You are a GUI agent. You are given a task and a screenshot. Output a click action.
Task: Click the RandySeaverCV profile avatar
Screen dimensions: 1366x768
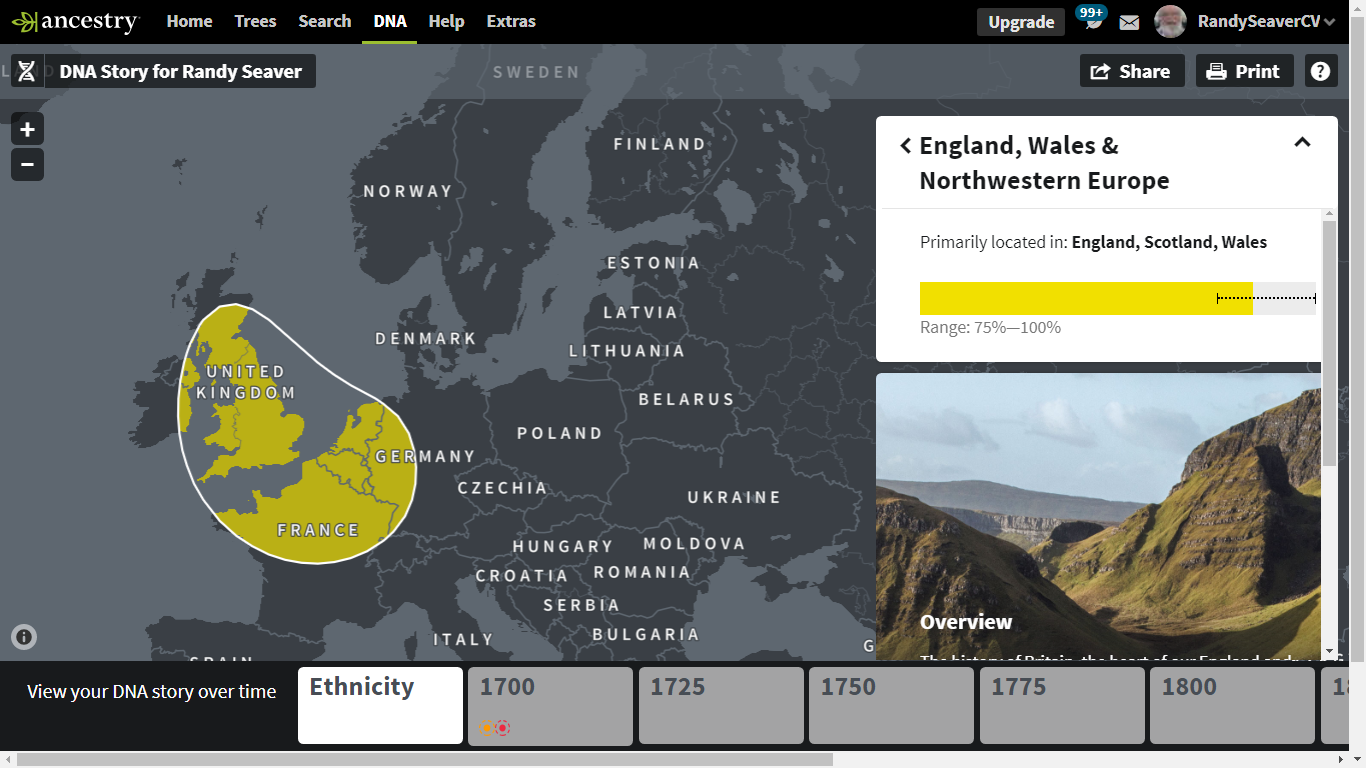pos(1169,21)
